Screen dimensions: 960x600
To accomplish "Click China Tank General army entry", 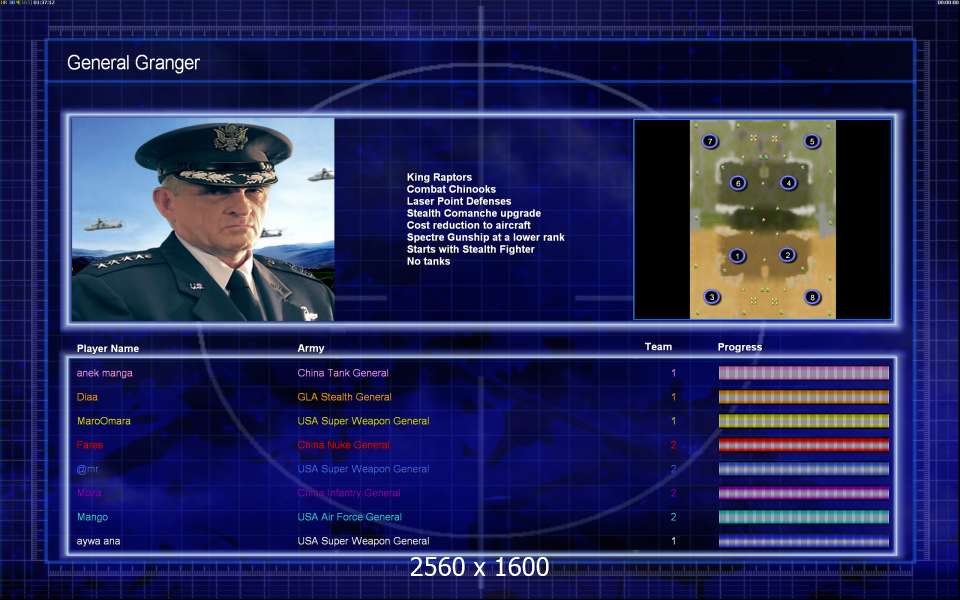I will point(343,373).
